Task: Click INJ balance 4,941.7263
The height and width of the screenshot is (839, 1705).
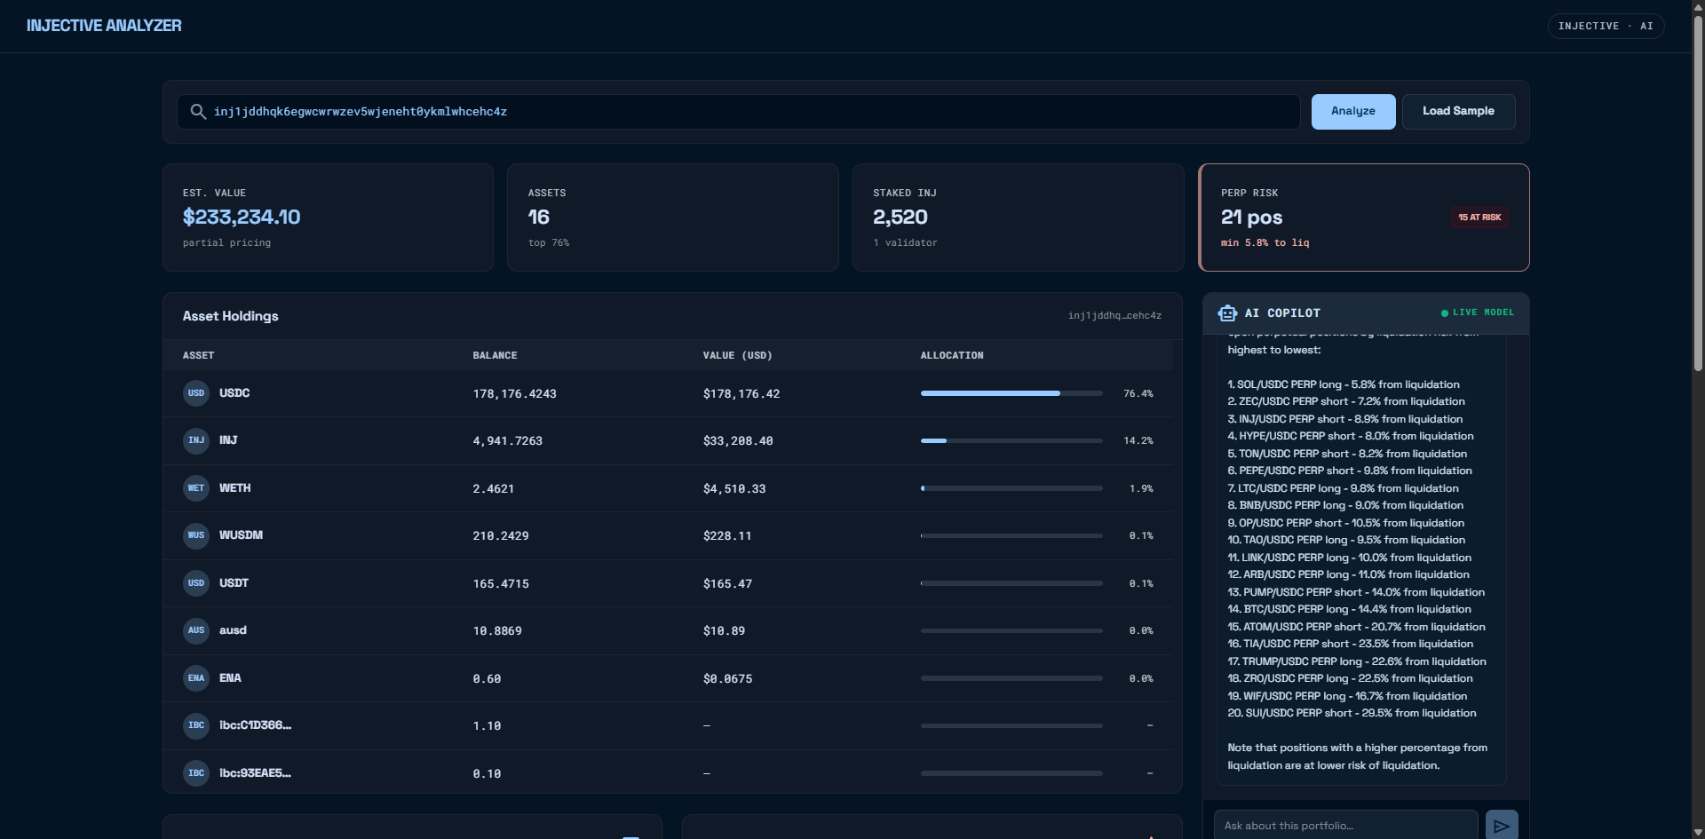Action: click(x=508, y=441)
